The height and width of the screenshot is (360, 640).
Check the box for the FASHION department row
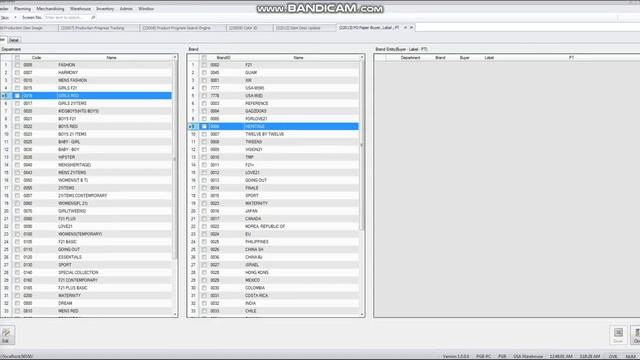[17, 65]
